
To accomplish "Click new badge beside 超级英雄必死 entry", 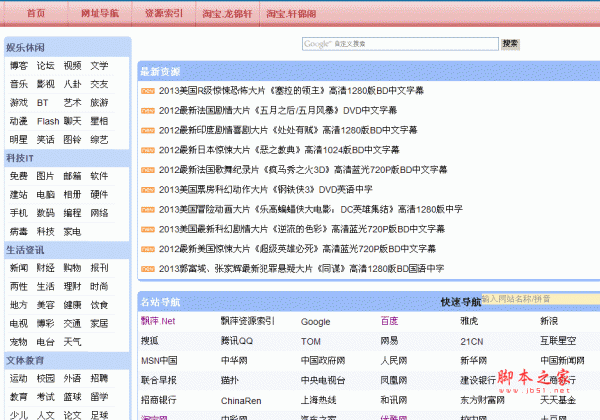I will pyautogui.click(x=148, y=249).
